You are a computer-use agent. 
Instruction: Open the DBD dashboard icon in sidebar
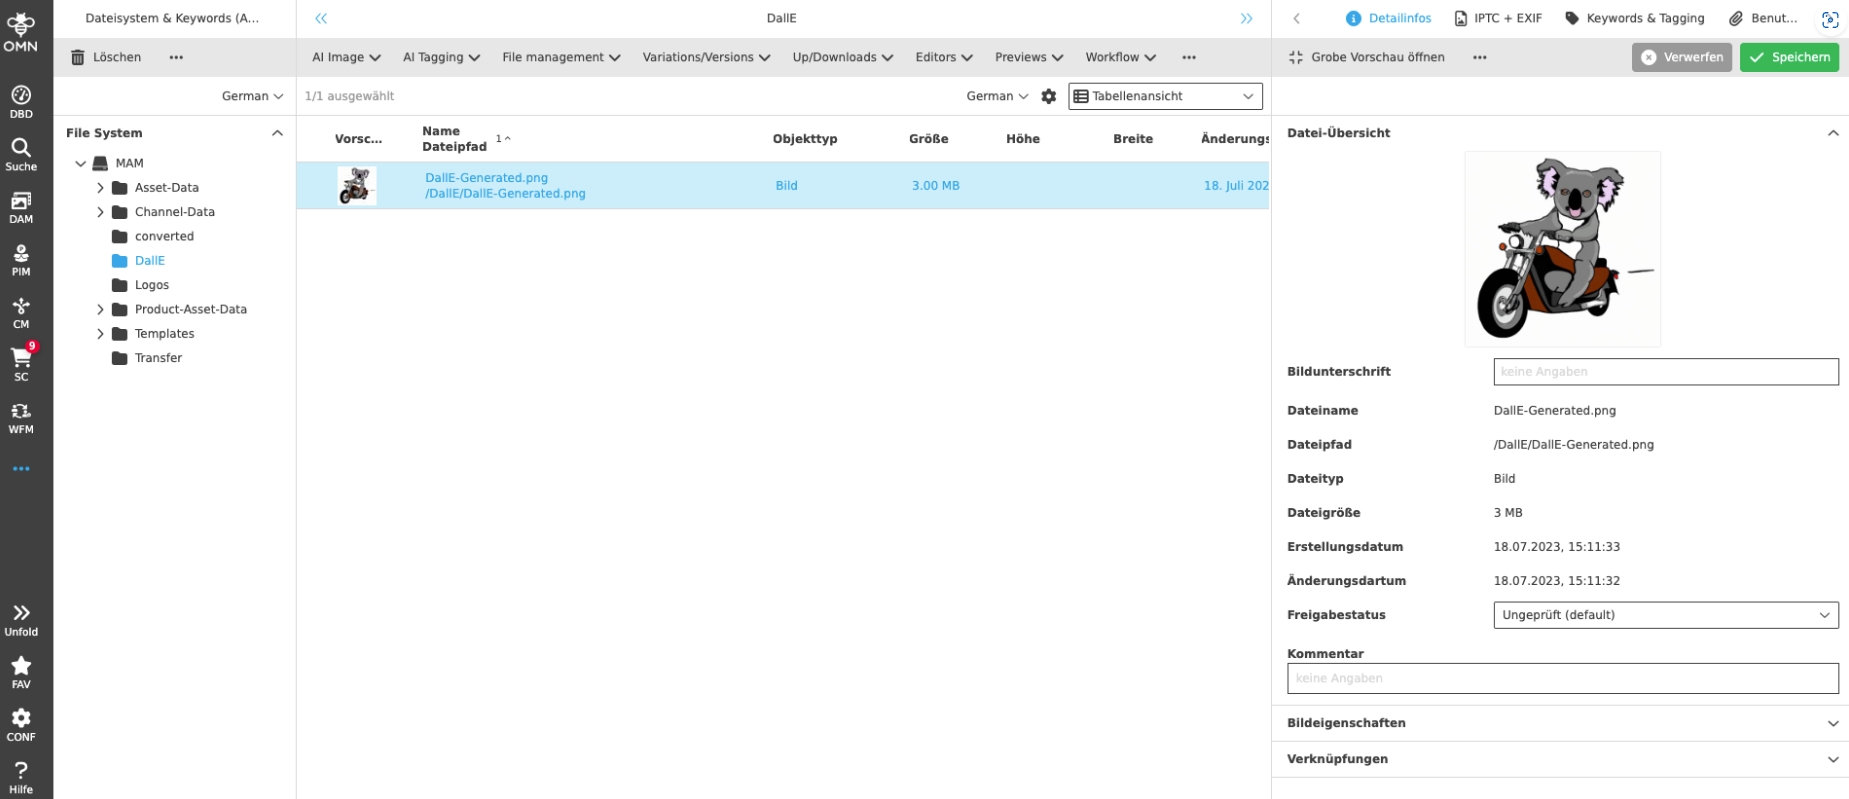[21, 101]
